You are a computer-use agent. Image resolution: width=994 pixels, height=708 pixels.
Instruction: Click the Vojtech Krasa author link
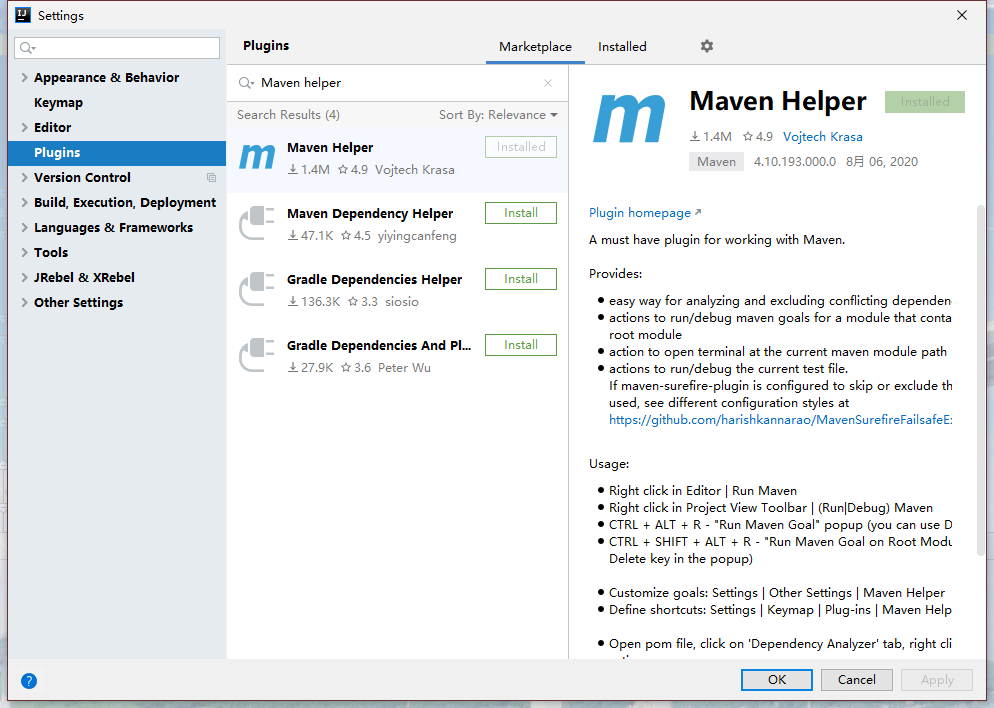click(822, 137)
